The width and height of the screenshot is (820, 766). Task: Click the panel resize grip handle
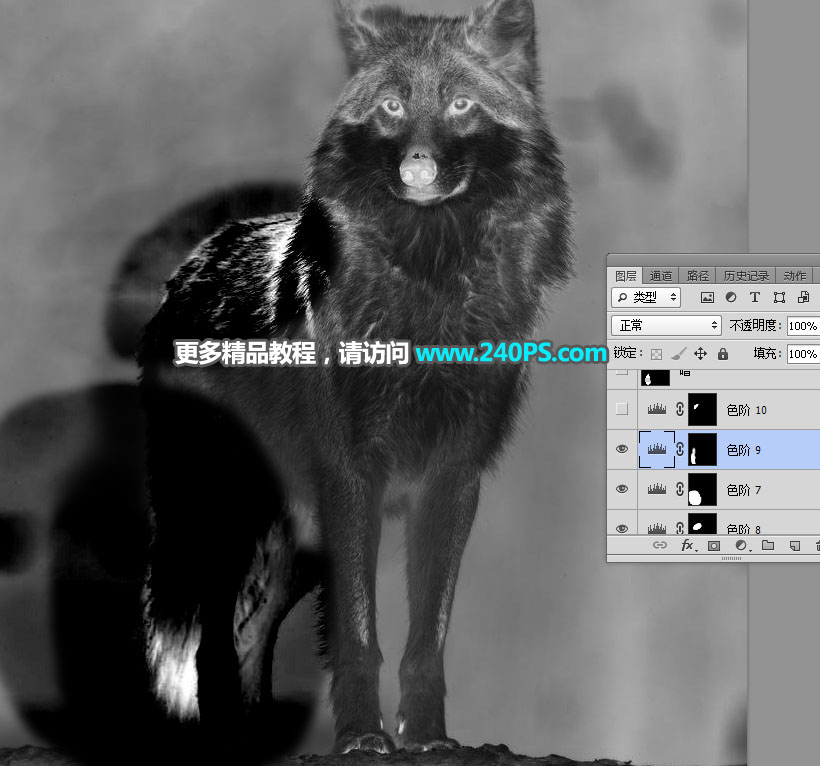(x=731, y=558)
